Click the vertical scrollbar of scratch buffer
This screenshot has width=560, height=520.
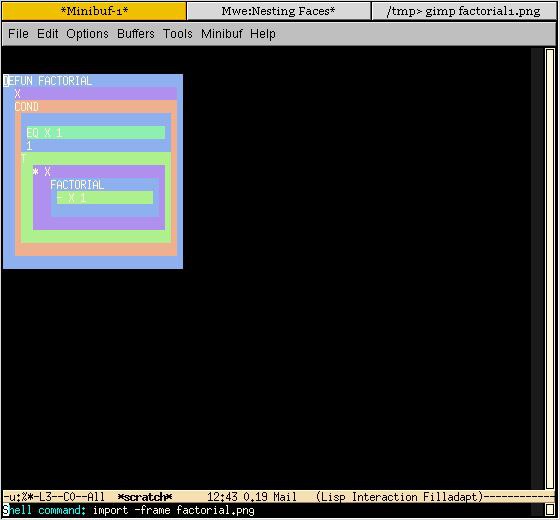(x=550, y=269)
